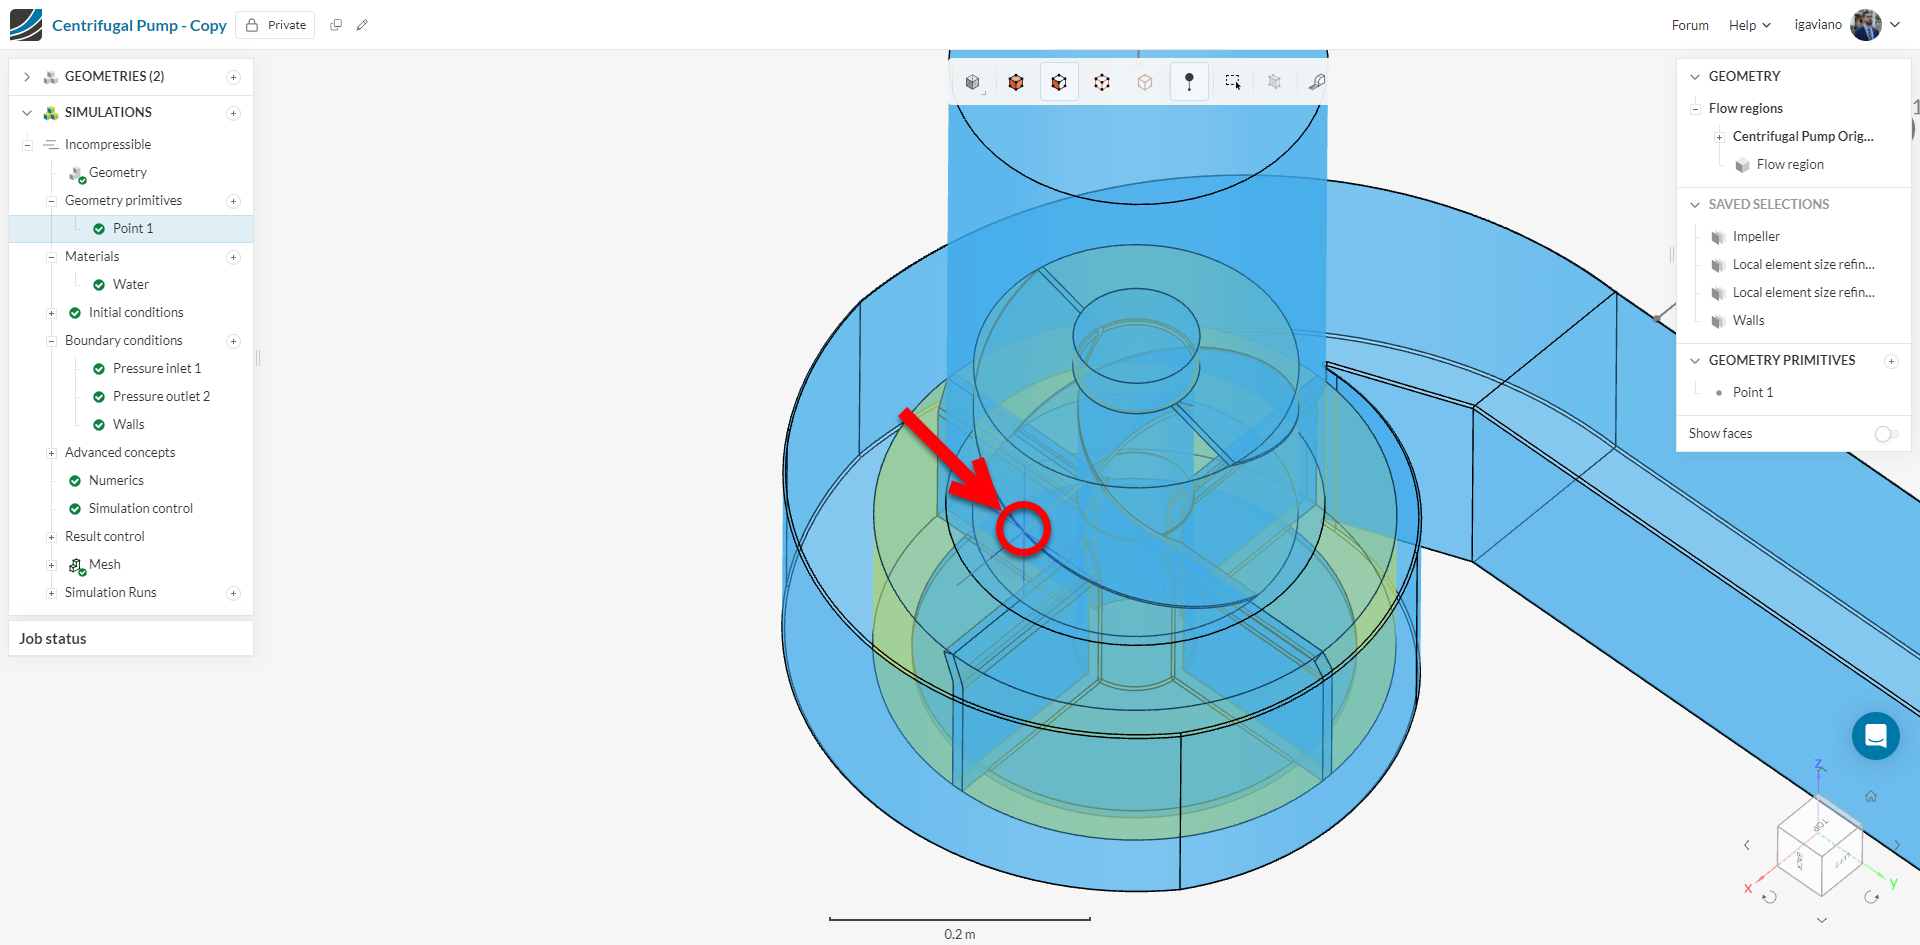Rotate view down with orientation cube arrow
Screen dimensions: 1920x945
pyautogui.click(x=1822, y=920)
